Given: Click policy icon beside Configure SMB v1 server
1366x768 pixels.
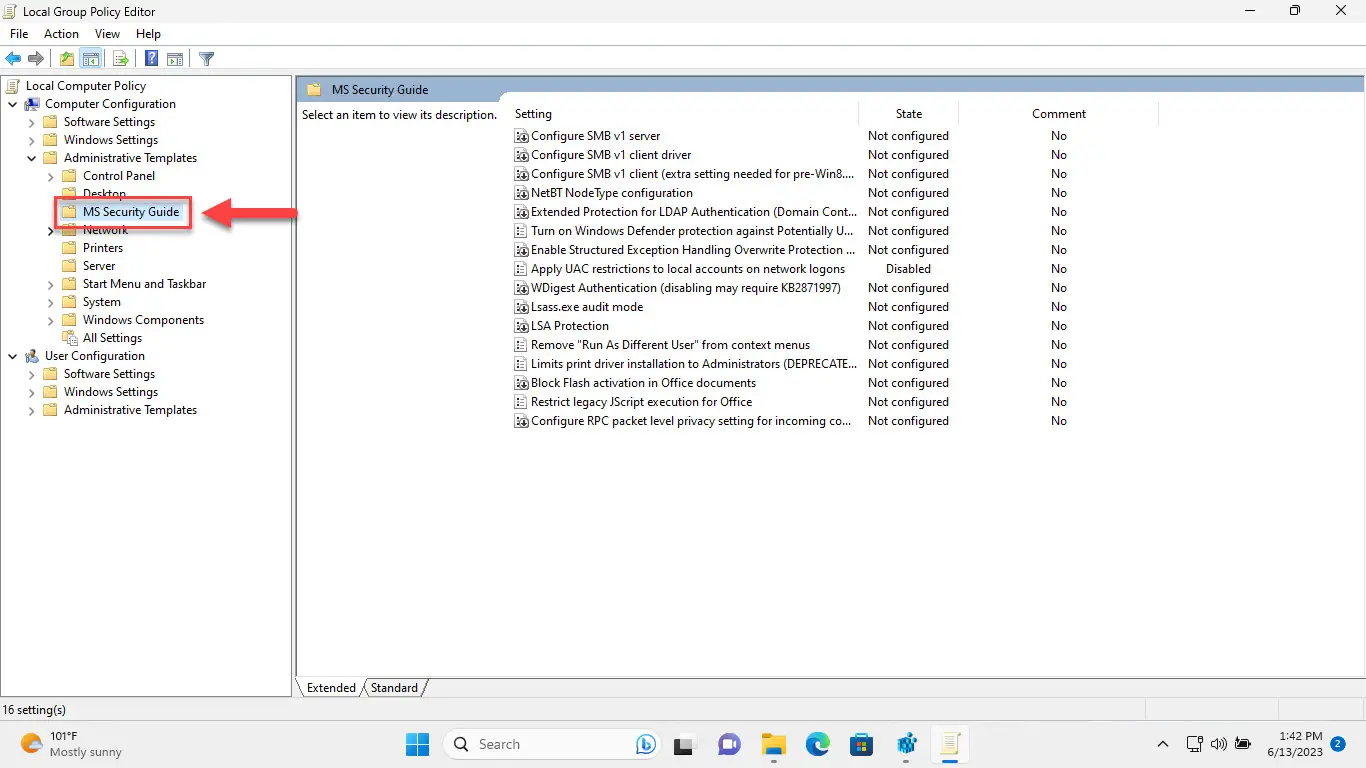Looking at the screenshot, I should (x=521, y=136).
